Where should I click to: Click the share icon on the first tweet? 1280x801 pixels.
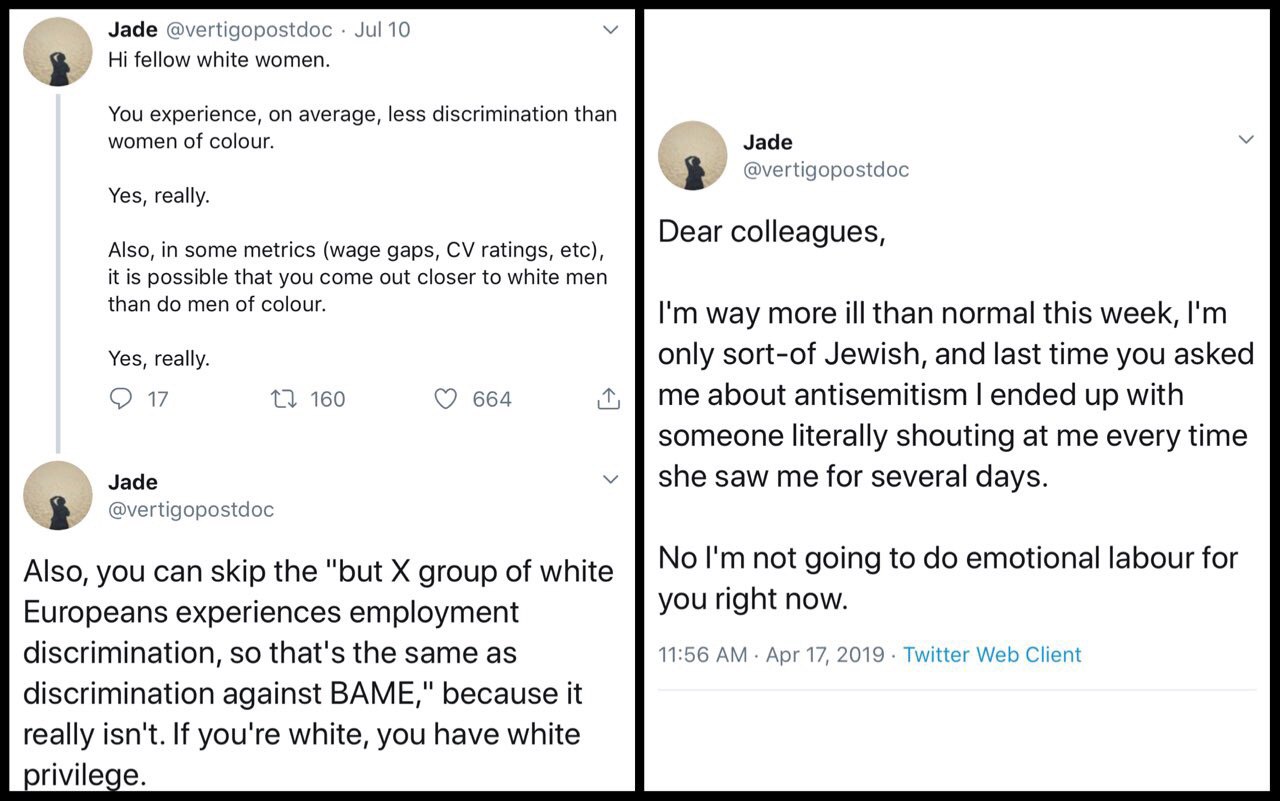coord(608,400)
